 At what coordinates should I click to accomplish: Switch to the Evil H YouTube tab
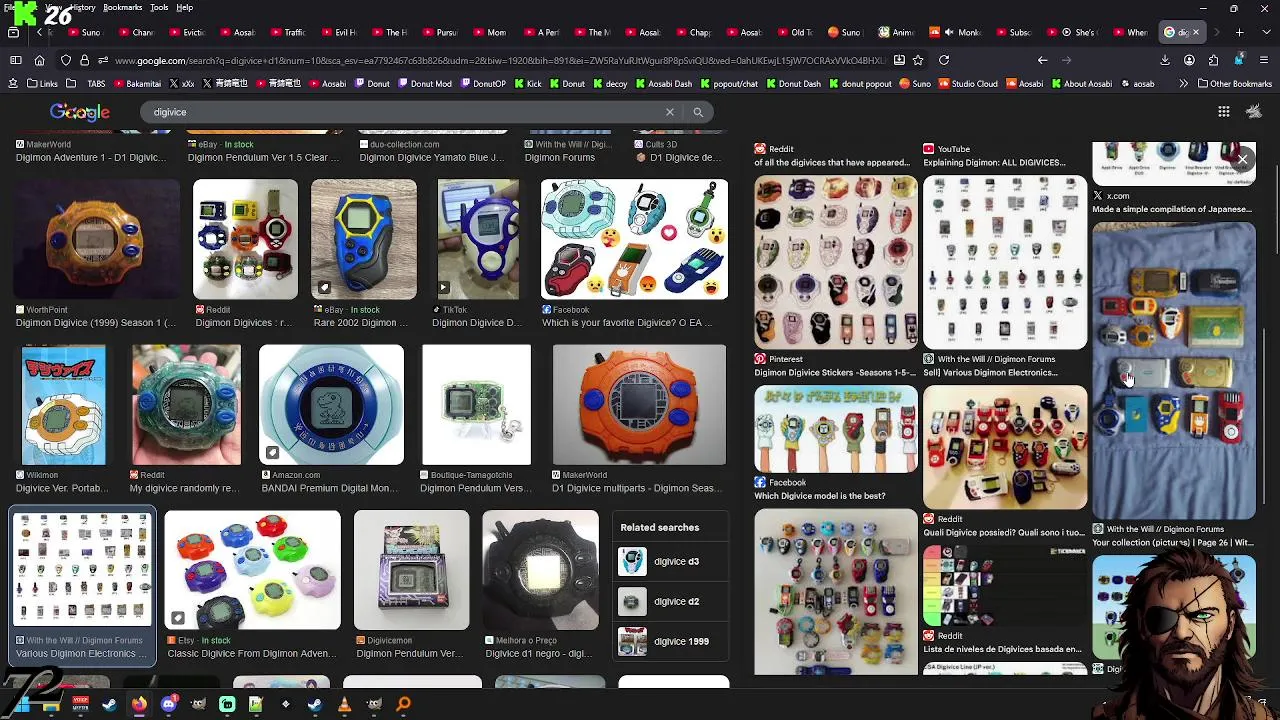pyautogui.click(x=338, y=32)
